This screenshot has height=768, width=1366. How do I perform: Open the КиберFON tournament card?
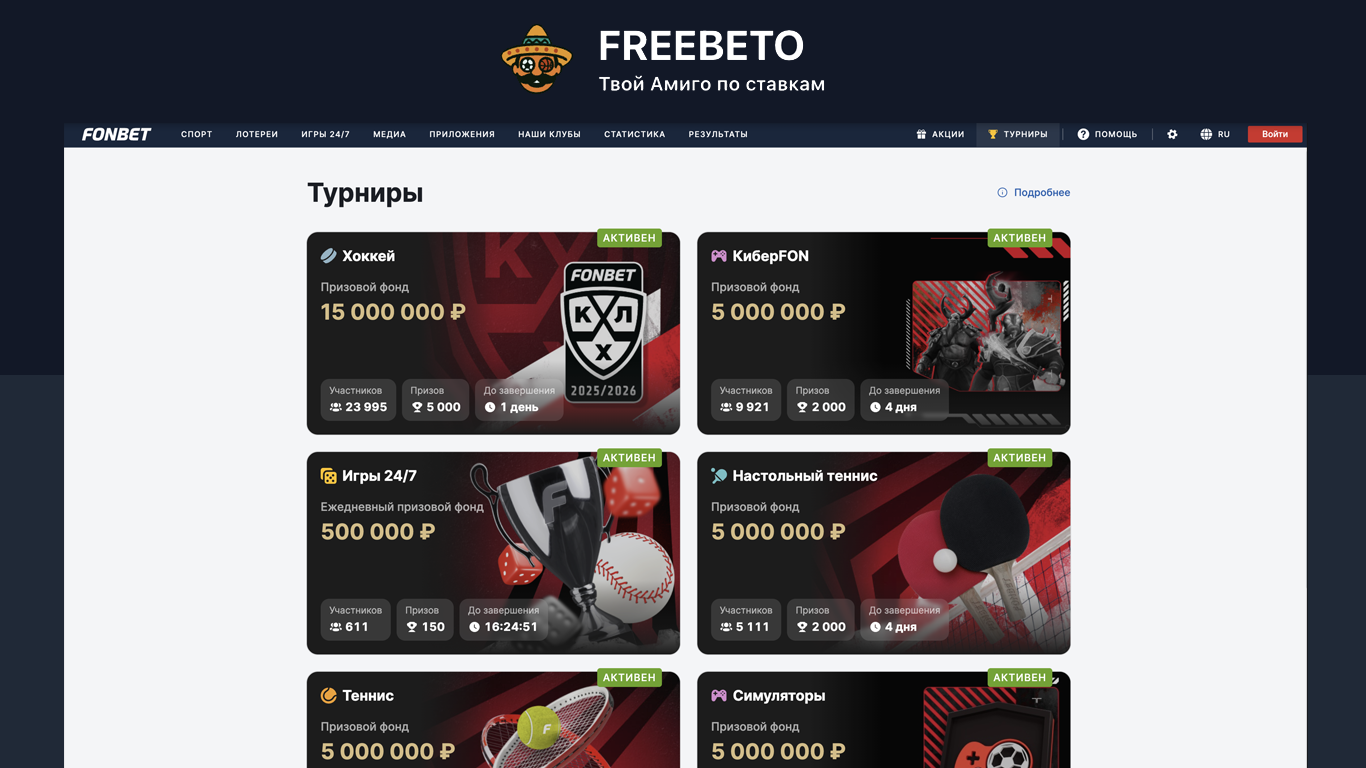coord(884,333)
